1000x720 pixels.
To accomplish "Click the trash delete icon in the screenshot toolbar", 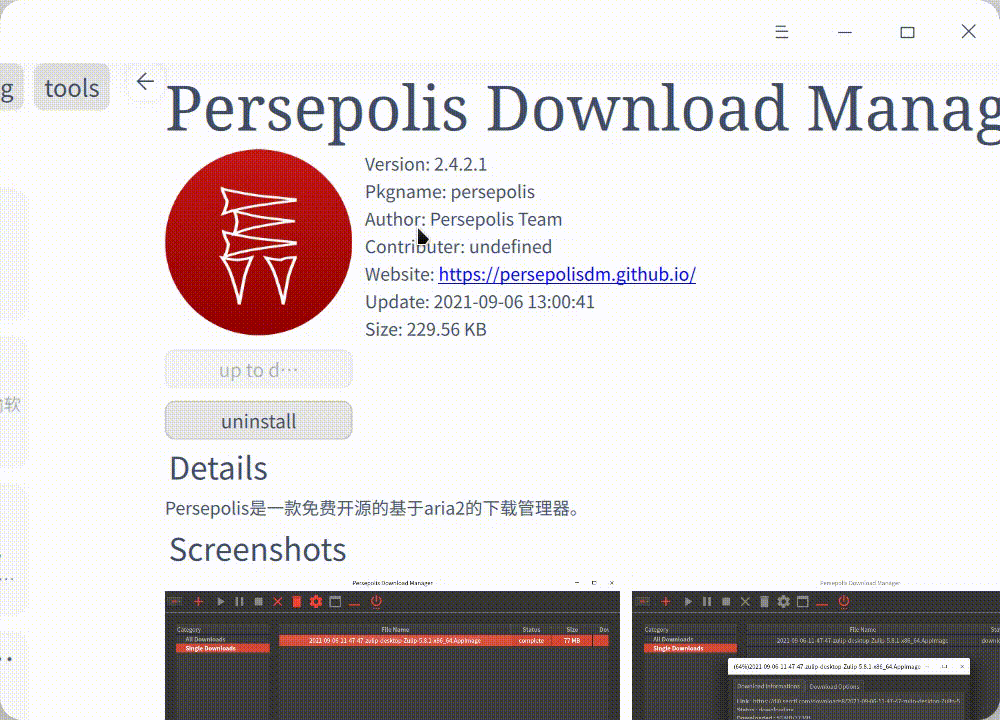I will point(296,601).
